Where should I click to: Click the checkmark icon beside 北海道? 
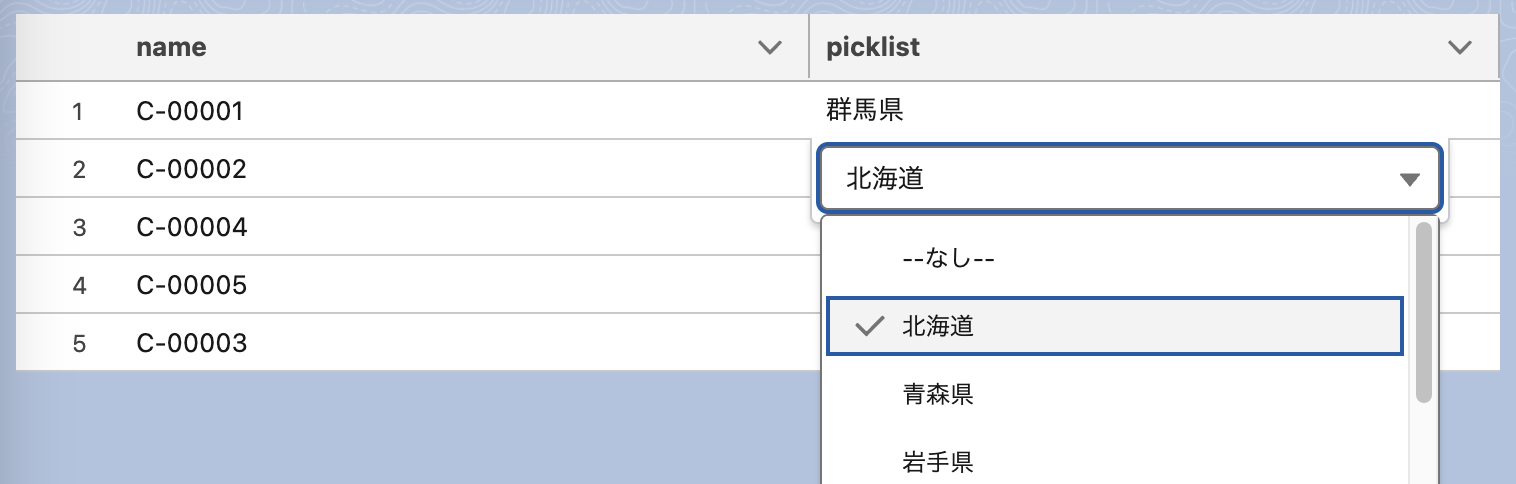tap(871, 325)
